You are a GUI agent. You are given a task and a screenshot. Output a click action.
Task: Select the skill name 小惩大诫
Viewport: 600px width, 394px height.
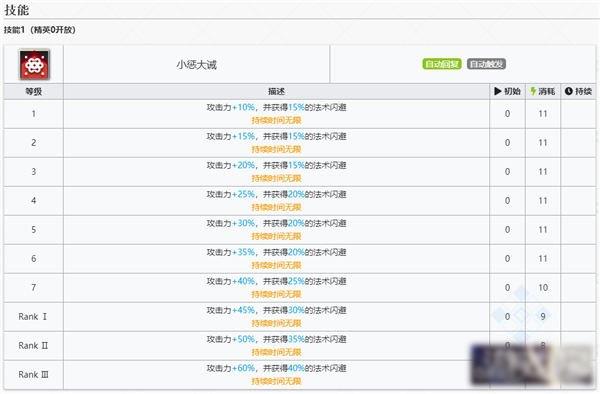pyautogui.click(x=196, y=65)
